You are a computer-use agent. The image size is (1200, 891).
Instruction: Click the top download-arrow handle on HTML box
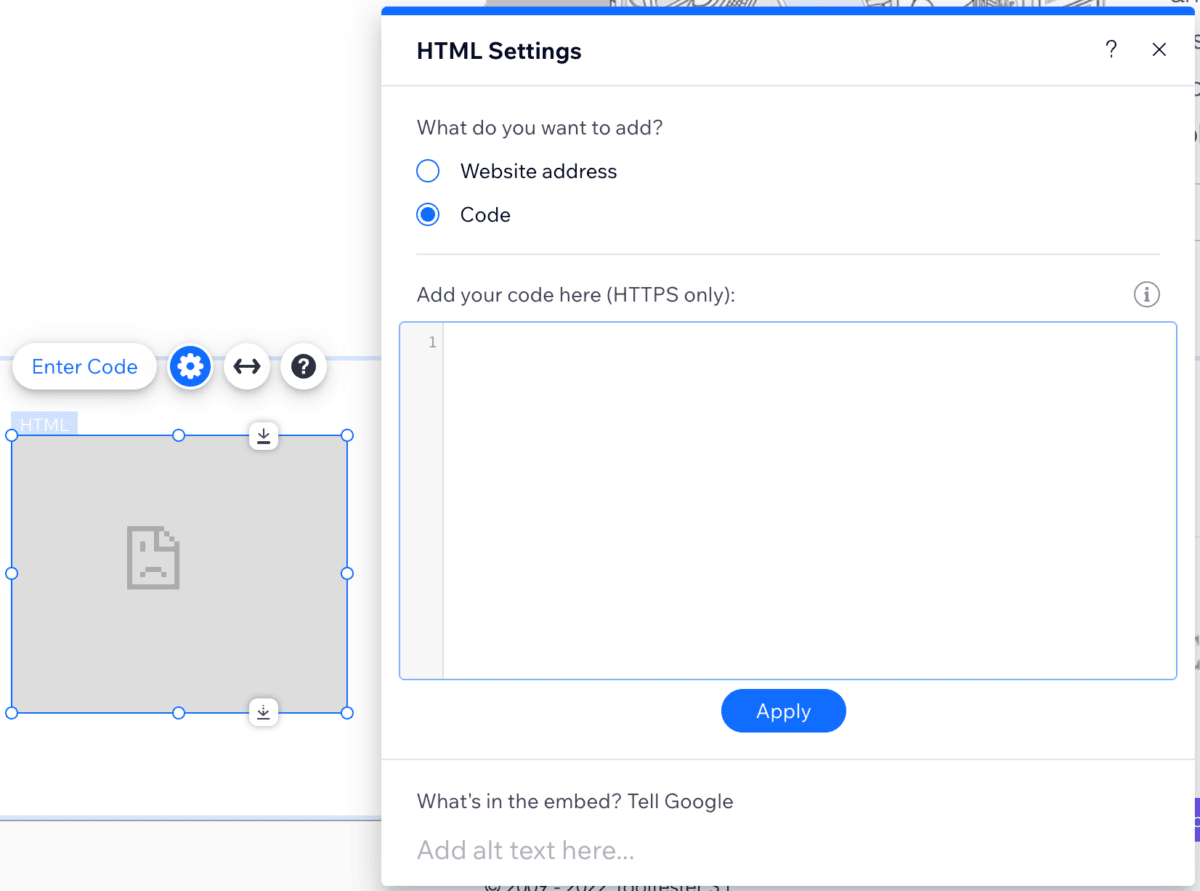pyautogui.click(x=263, y=436)
